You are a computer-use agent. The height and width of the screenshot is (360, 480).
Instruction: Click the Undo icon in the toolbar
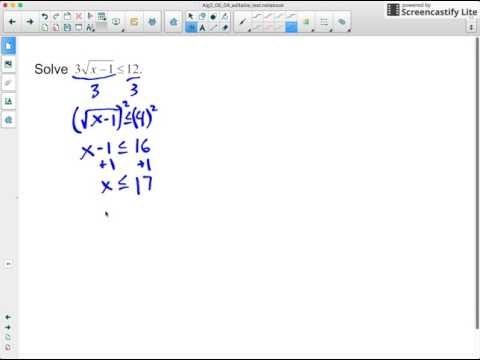[x=45, y=16]
